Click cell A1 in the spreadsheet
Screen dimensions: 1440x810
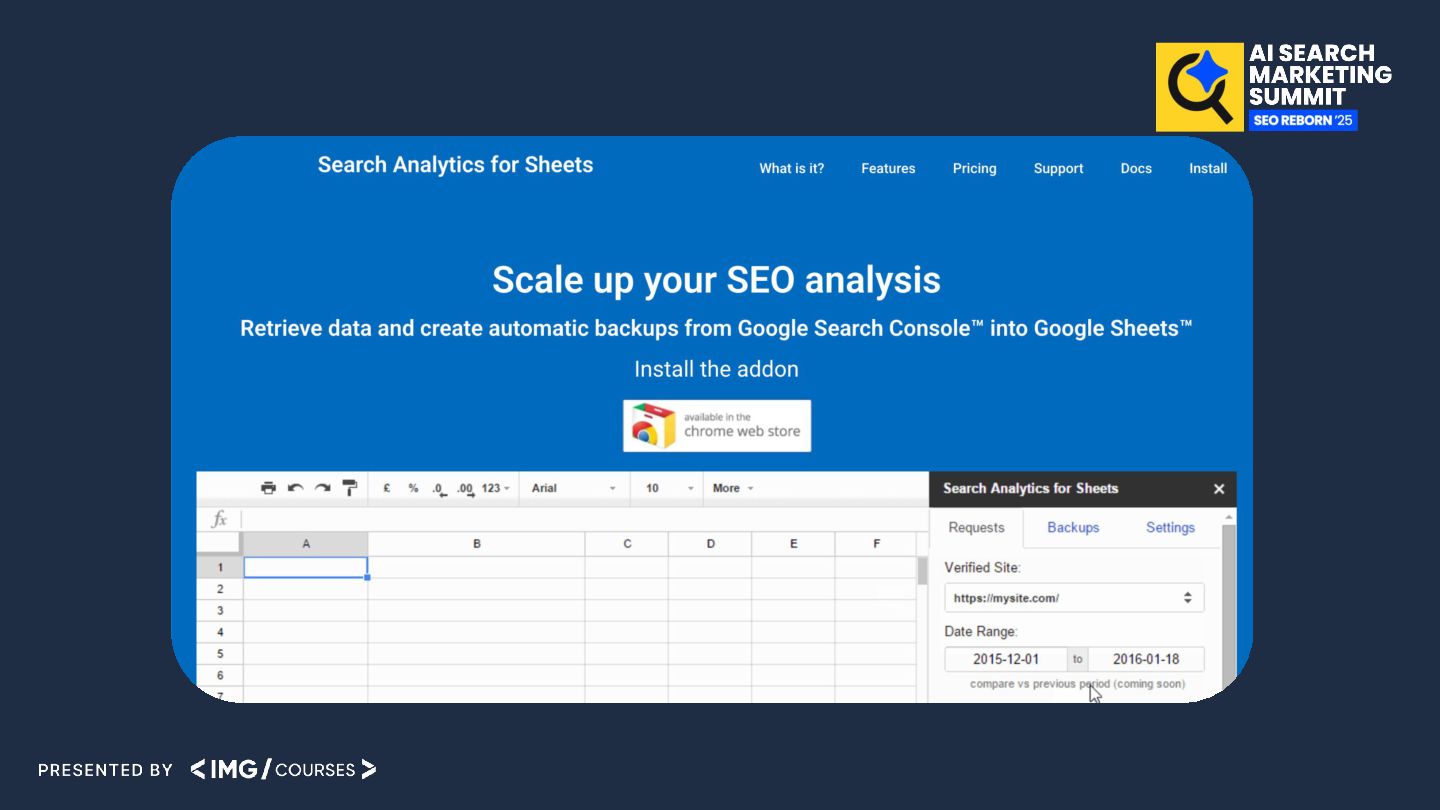[x=306, y=567]
